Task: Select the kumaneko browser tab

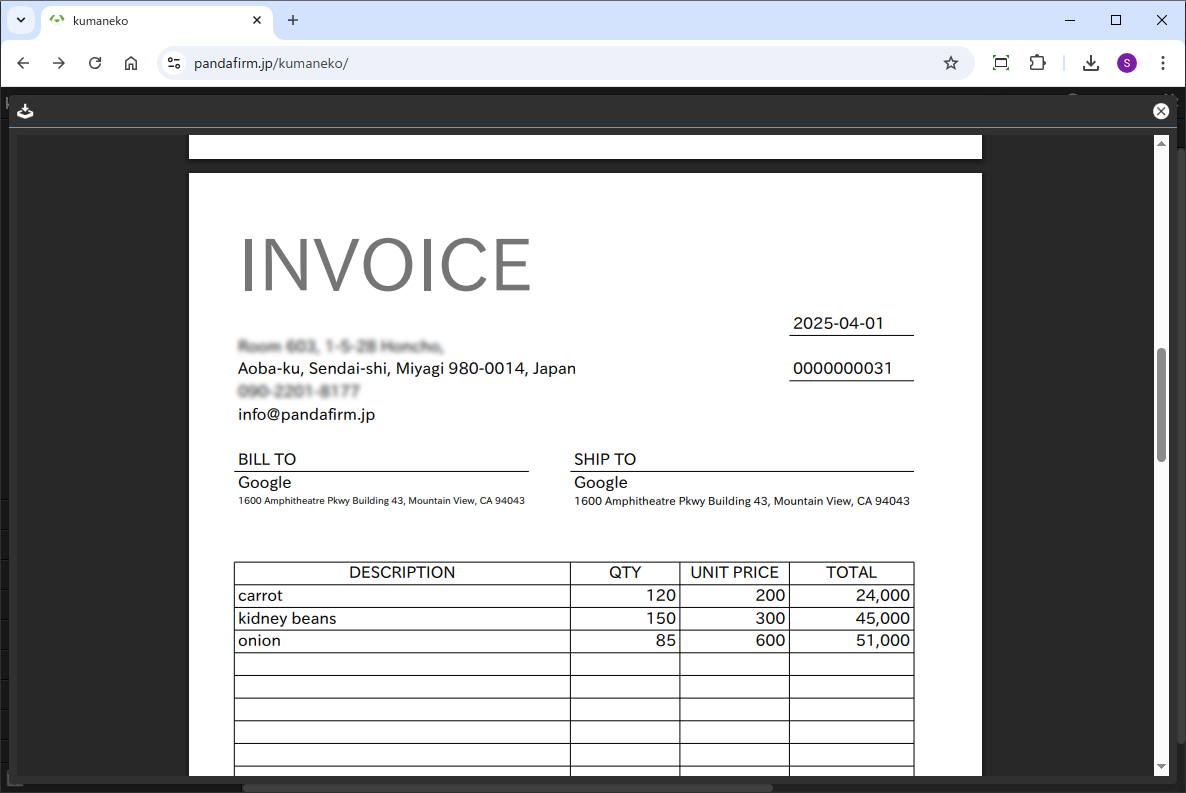Action: 150,20
